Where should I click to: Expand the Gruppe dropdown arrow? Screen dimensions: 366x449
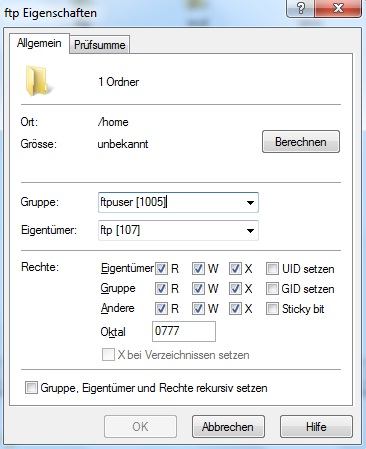250,202
